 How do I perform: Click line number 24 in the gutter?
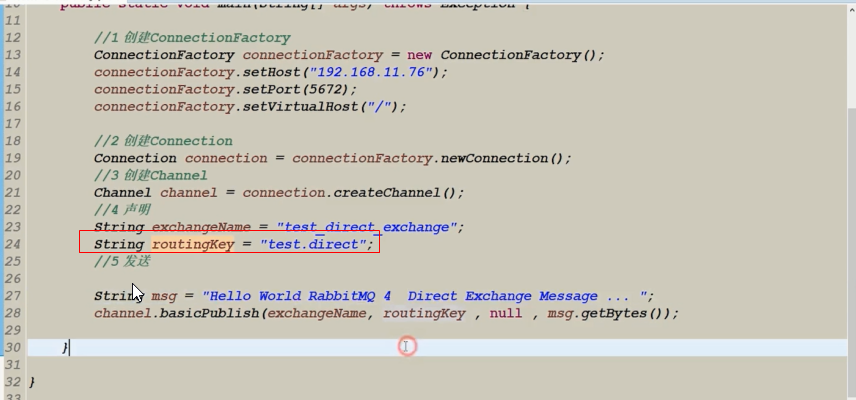click(x=12, y=244)
